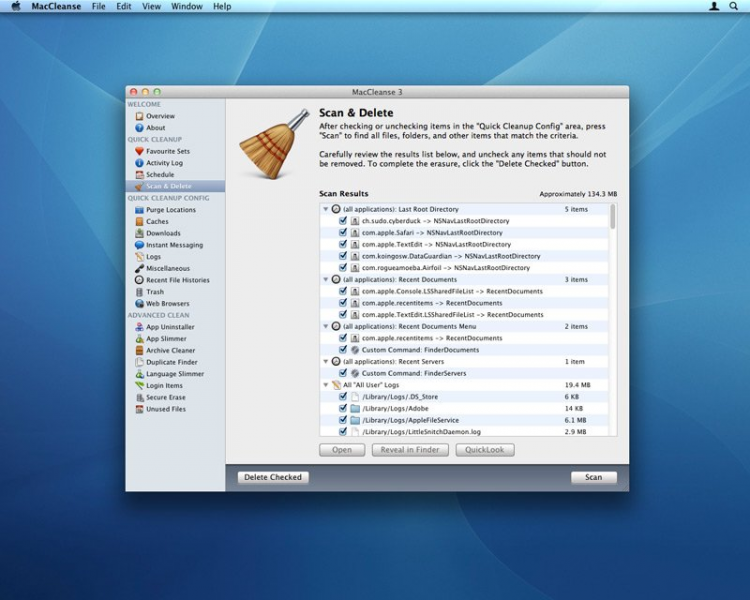Open the Edit menu

pyautogui.click(x=123, y=6)
